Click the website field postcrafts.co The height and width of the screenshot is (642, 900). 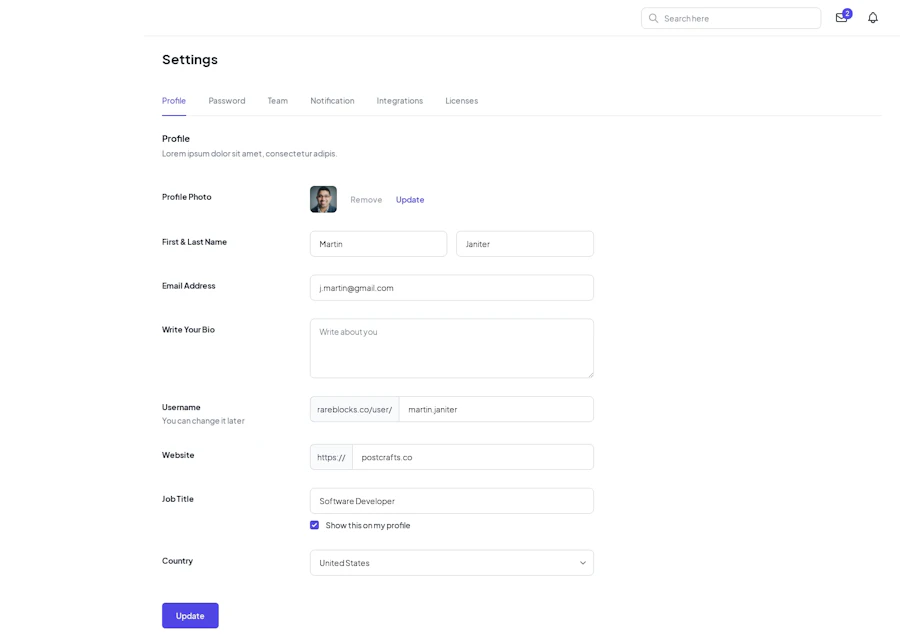(x=473, y=457)
